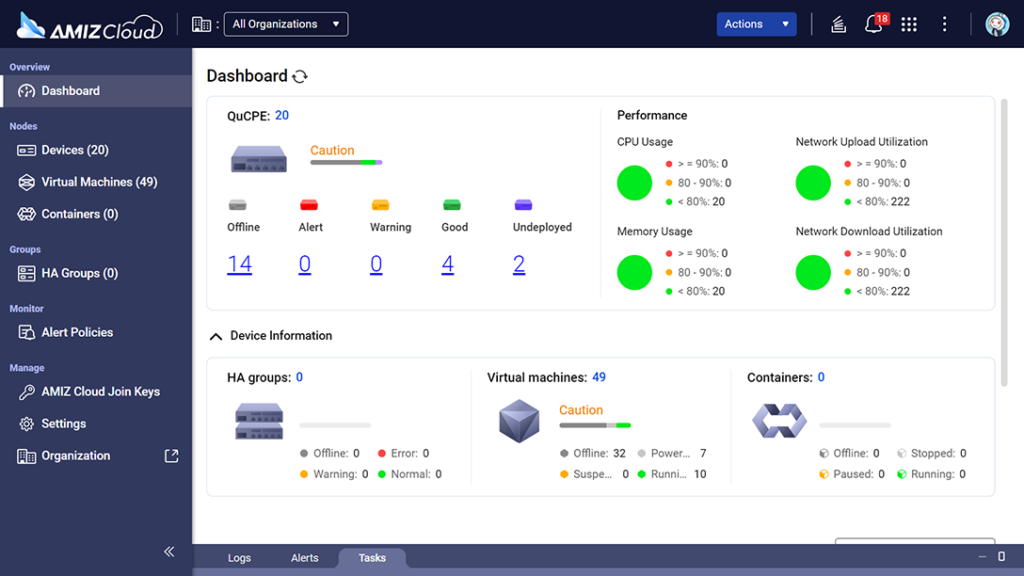
Task: Open AMIZ Cloud Join Keys page
Action: pyautogui.click(x=101, y=391)
